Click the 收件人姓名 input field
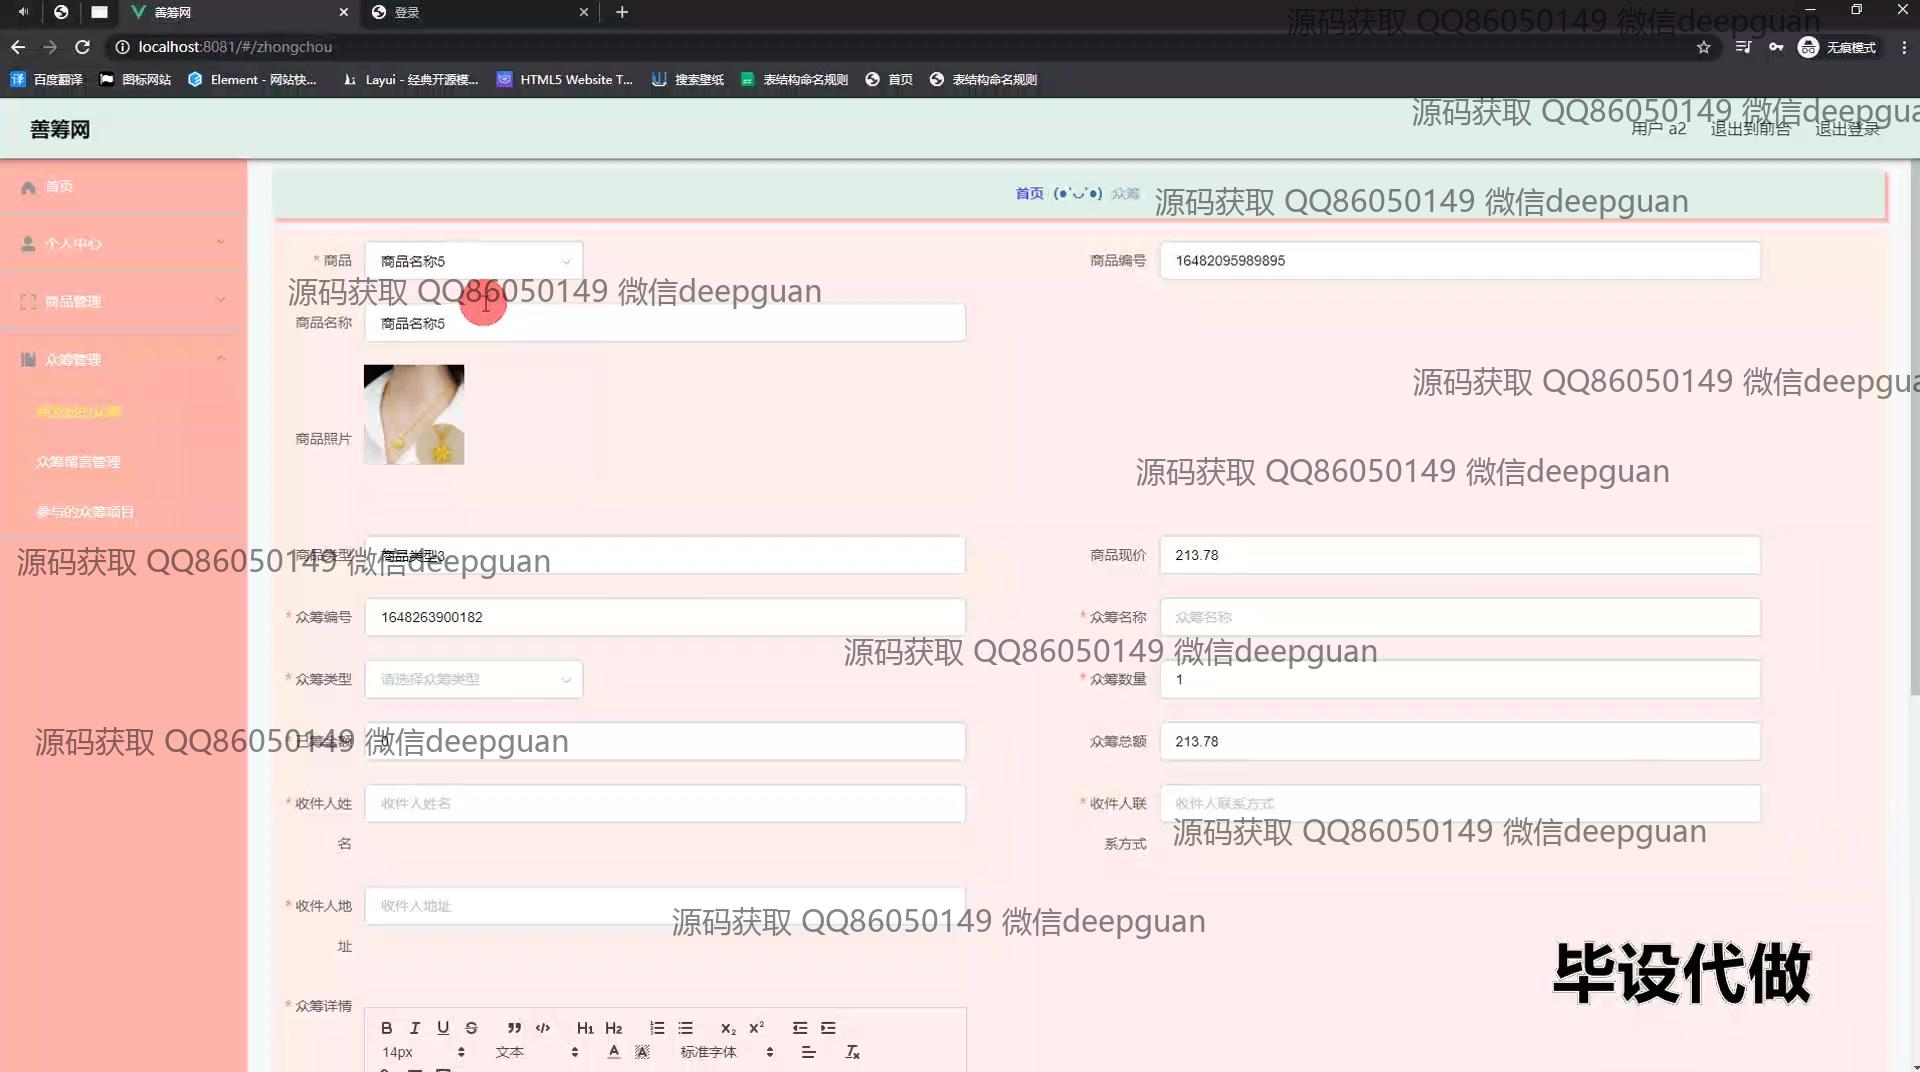Image resolution: width=1920 pixels, height=1072 pixels. click(x=665, y=803)
